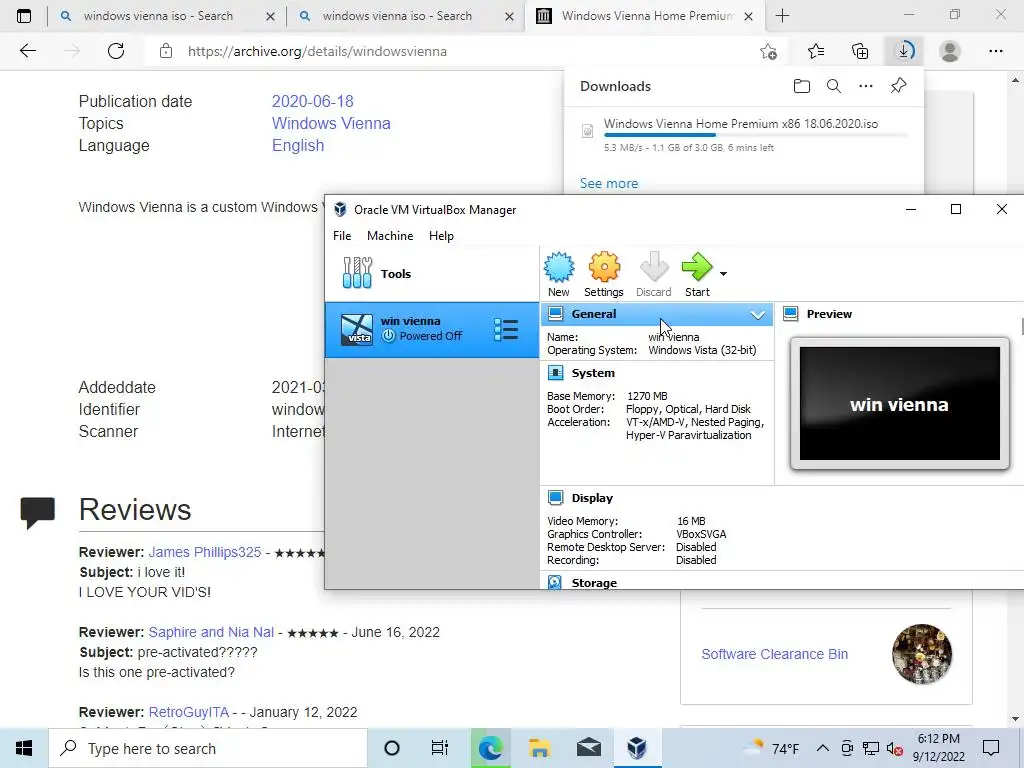Open the Favorites list icon
The height and width of the screenshot is (768, 1024).
pos(815,51)
